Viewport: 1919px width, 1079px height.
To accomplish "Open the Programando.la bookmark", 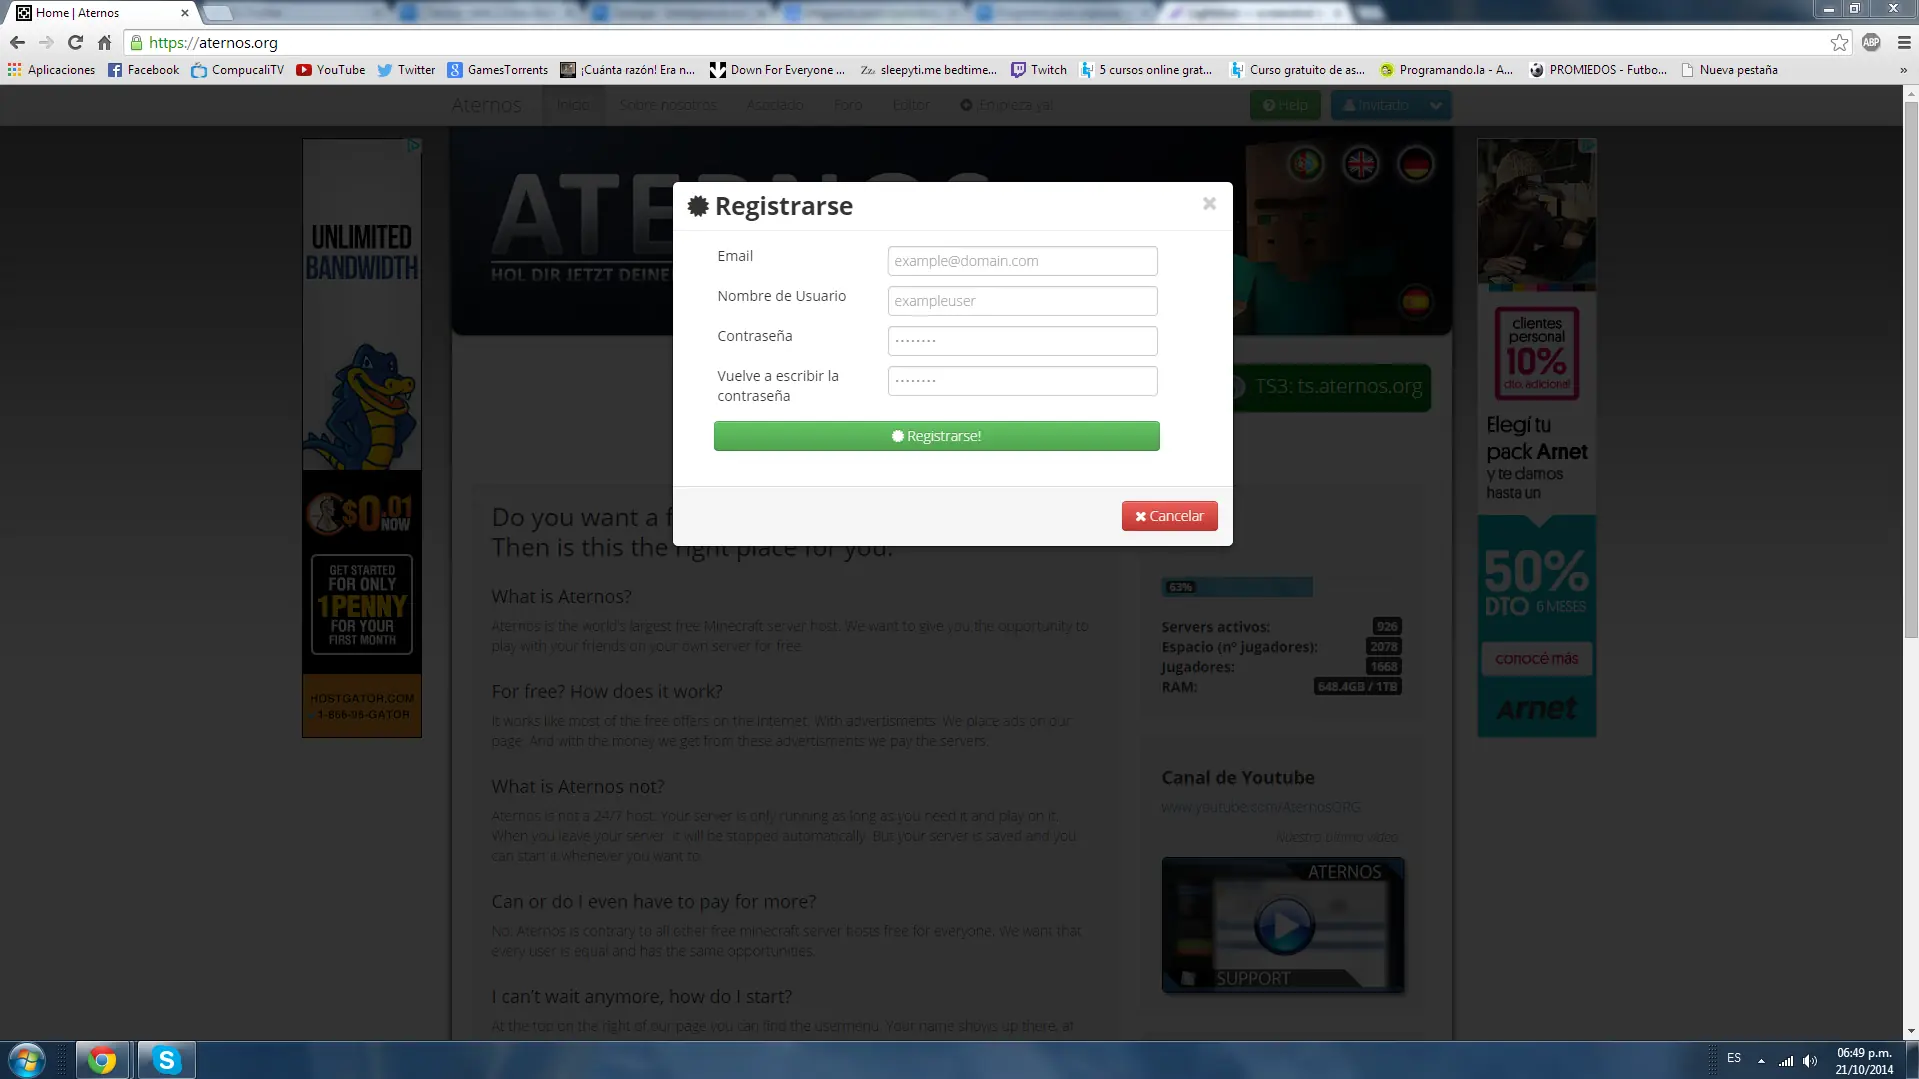I will point(1446,70).
